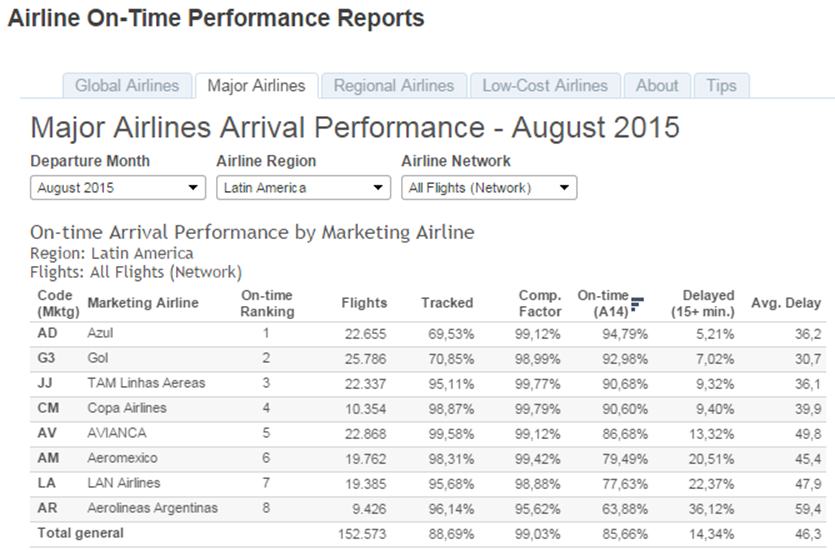
Task: Click the Marketing Airline column header
Action: 143,303
